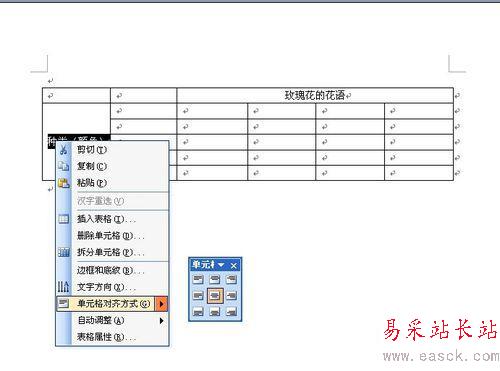Viewport: 500px width, 371px height.
Task: Click the Paste clipboard icon beside 粘贴(P)
Action: (64, 183)
